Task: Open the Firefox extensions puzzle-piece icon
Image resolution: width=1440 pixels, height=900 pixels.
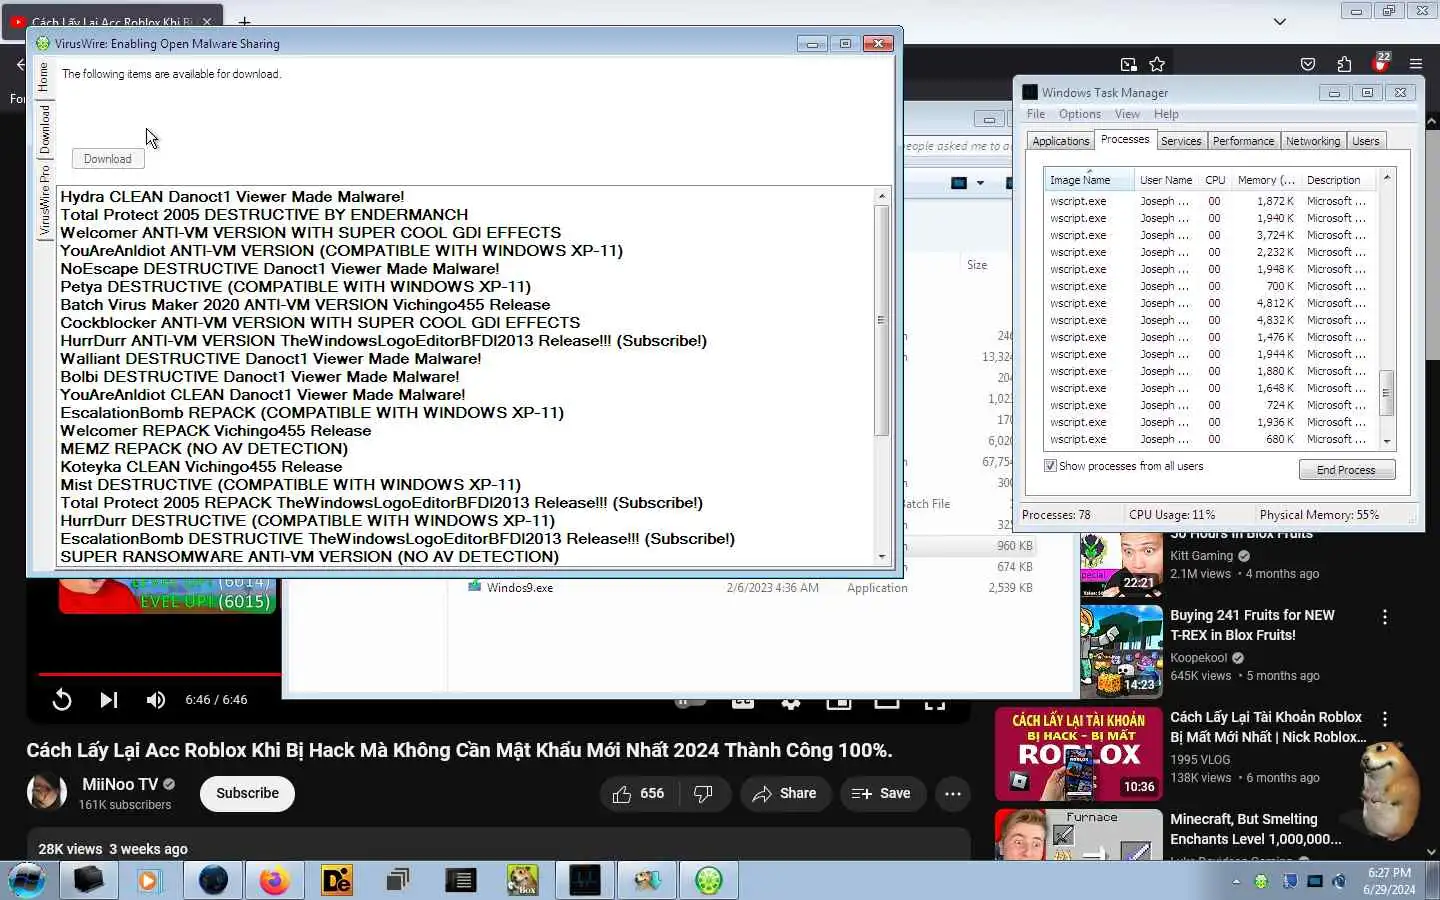Action: [x=1344, y=64]
